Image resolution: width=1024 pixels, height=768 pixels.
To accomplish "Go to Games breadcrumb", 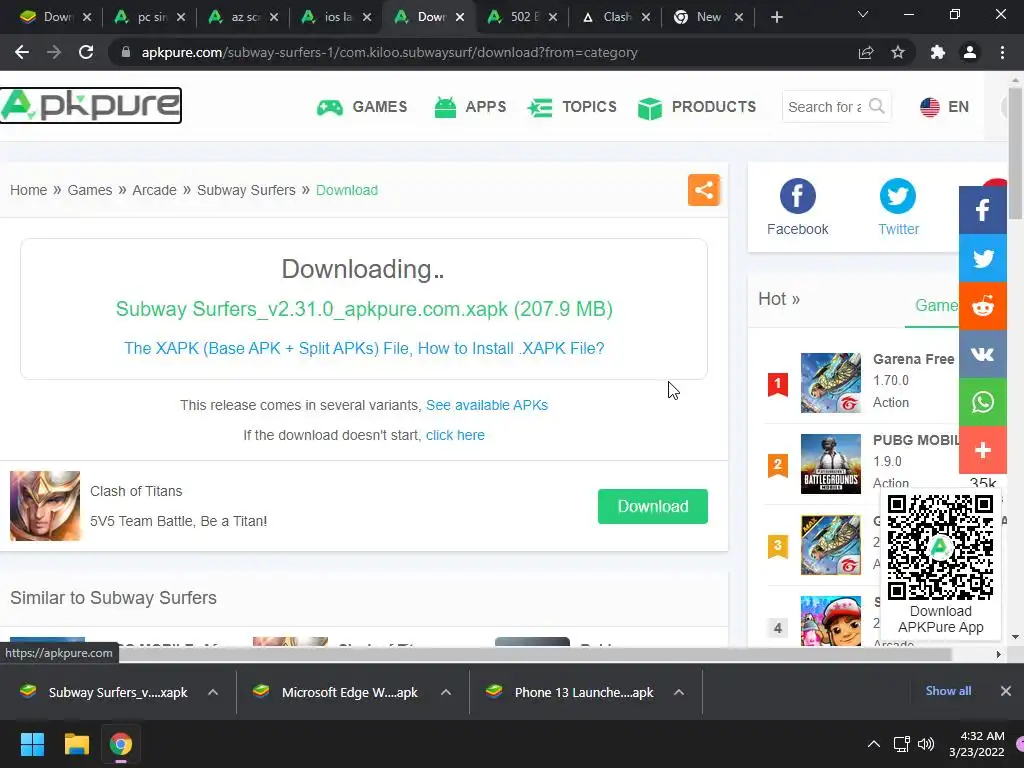I will coord(89,190).
